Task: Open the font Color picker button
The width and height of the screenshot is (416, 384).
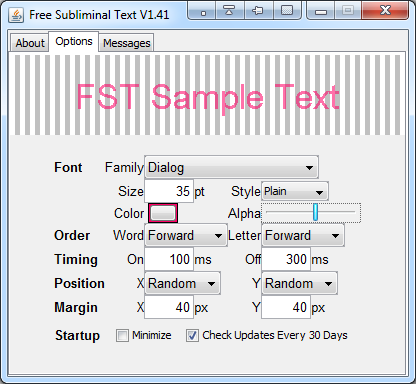Action: click(163, 213)
